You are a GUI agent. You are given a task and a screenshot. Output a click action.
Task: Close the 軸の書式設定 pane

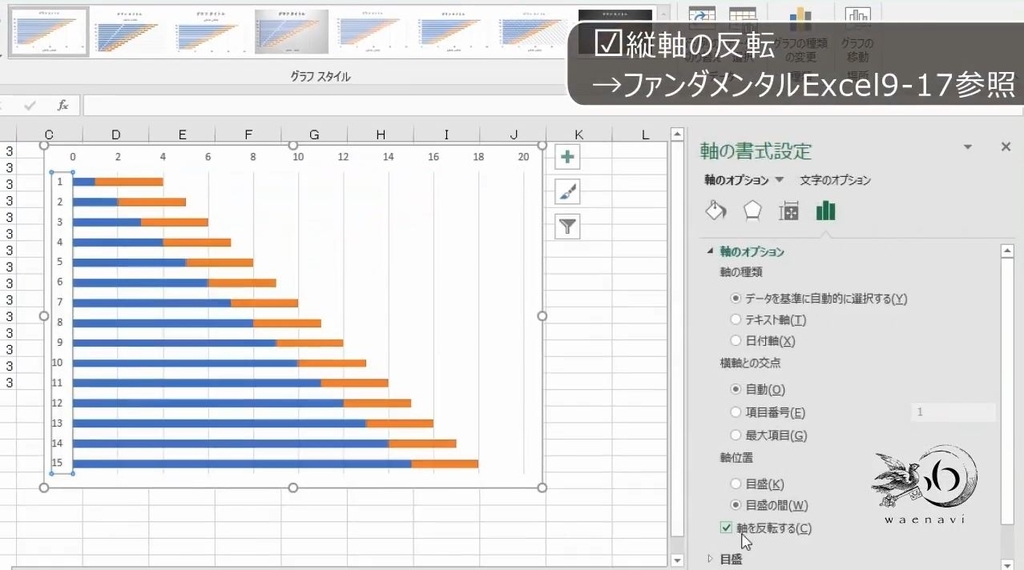point(1006,147)
